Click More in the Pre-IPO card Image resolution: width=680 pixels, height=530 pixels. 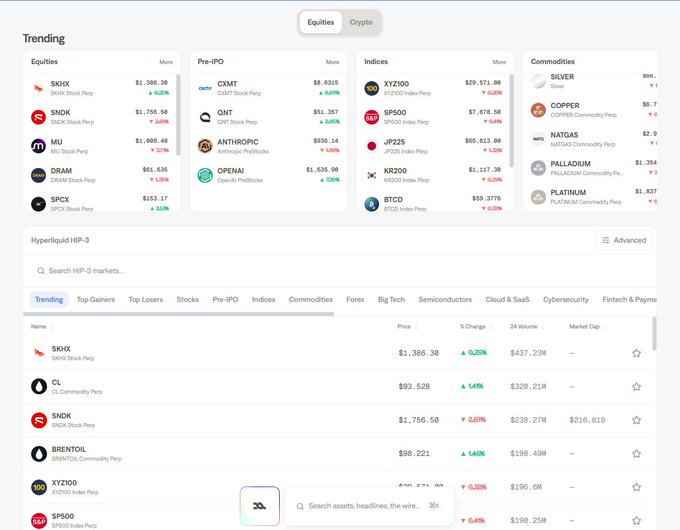click(333, 62)
